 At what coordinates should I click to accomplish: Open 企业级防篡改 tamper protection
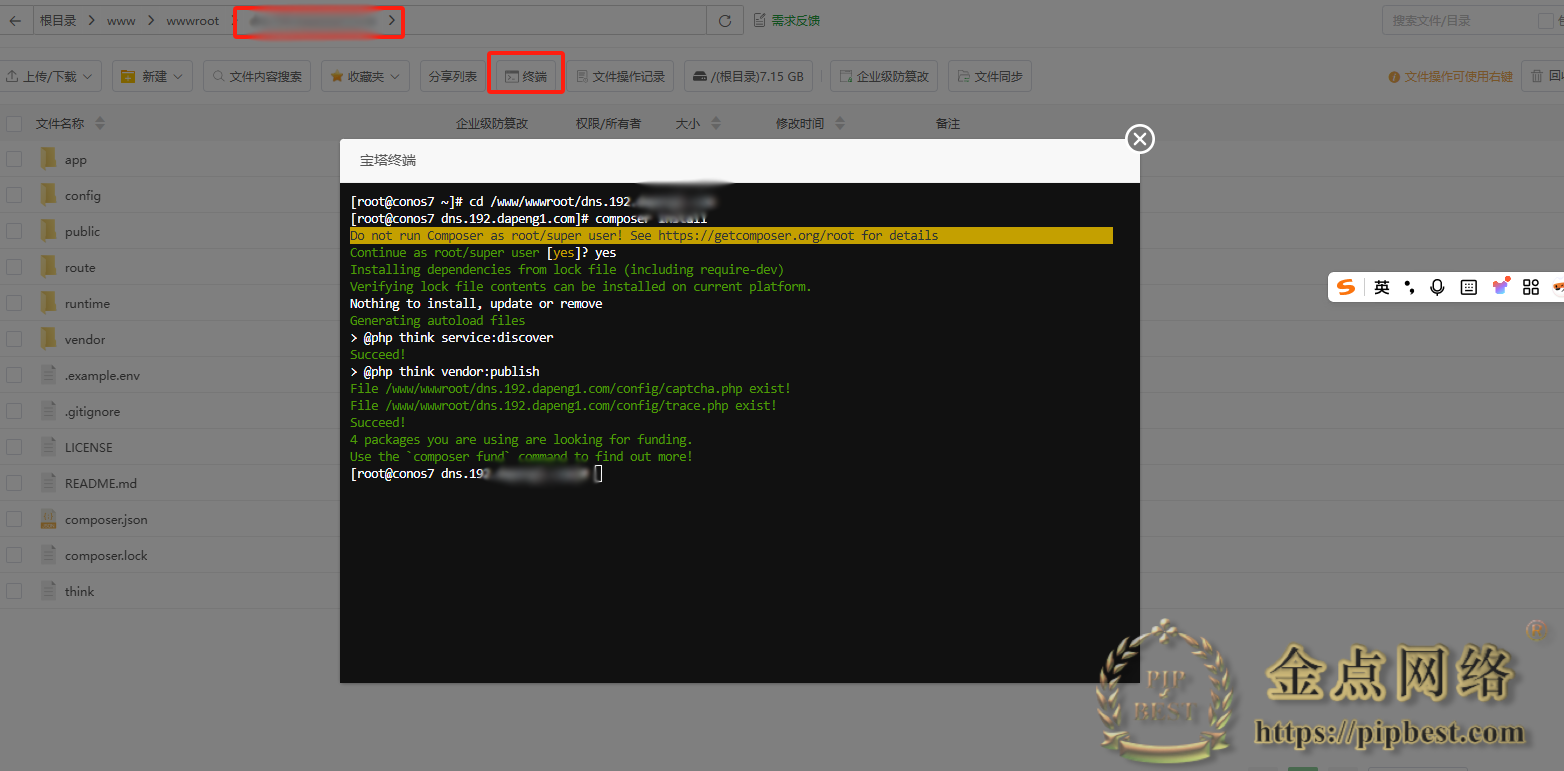pyautogui.click(x=883, y=75)
